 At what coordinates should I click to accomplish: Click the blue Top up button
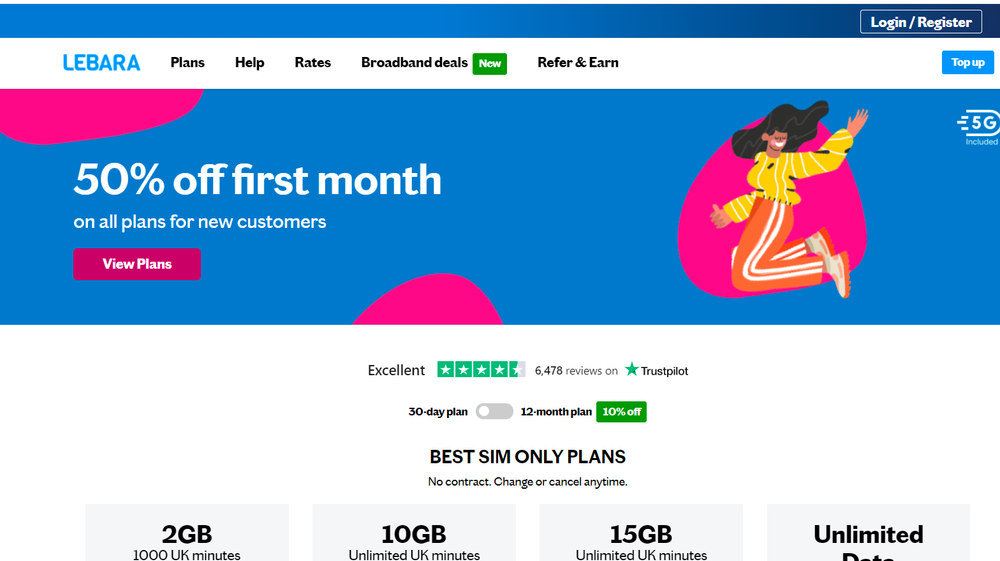click(967, 62)
